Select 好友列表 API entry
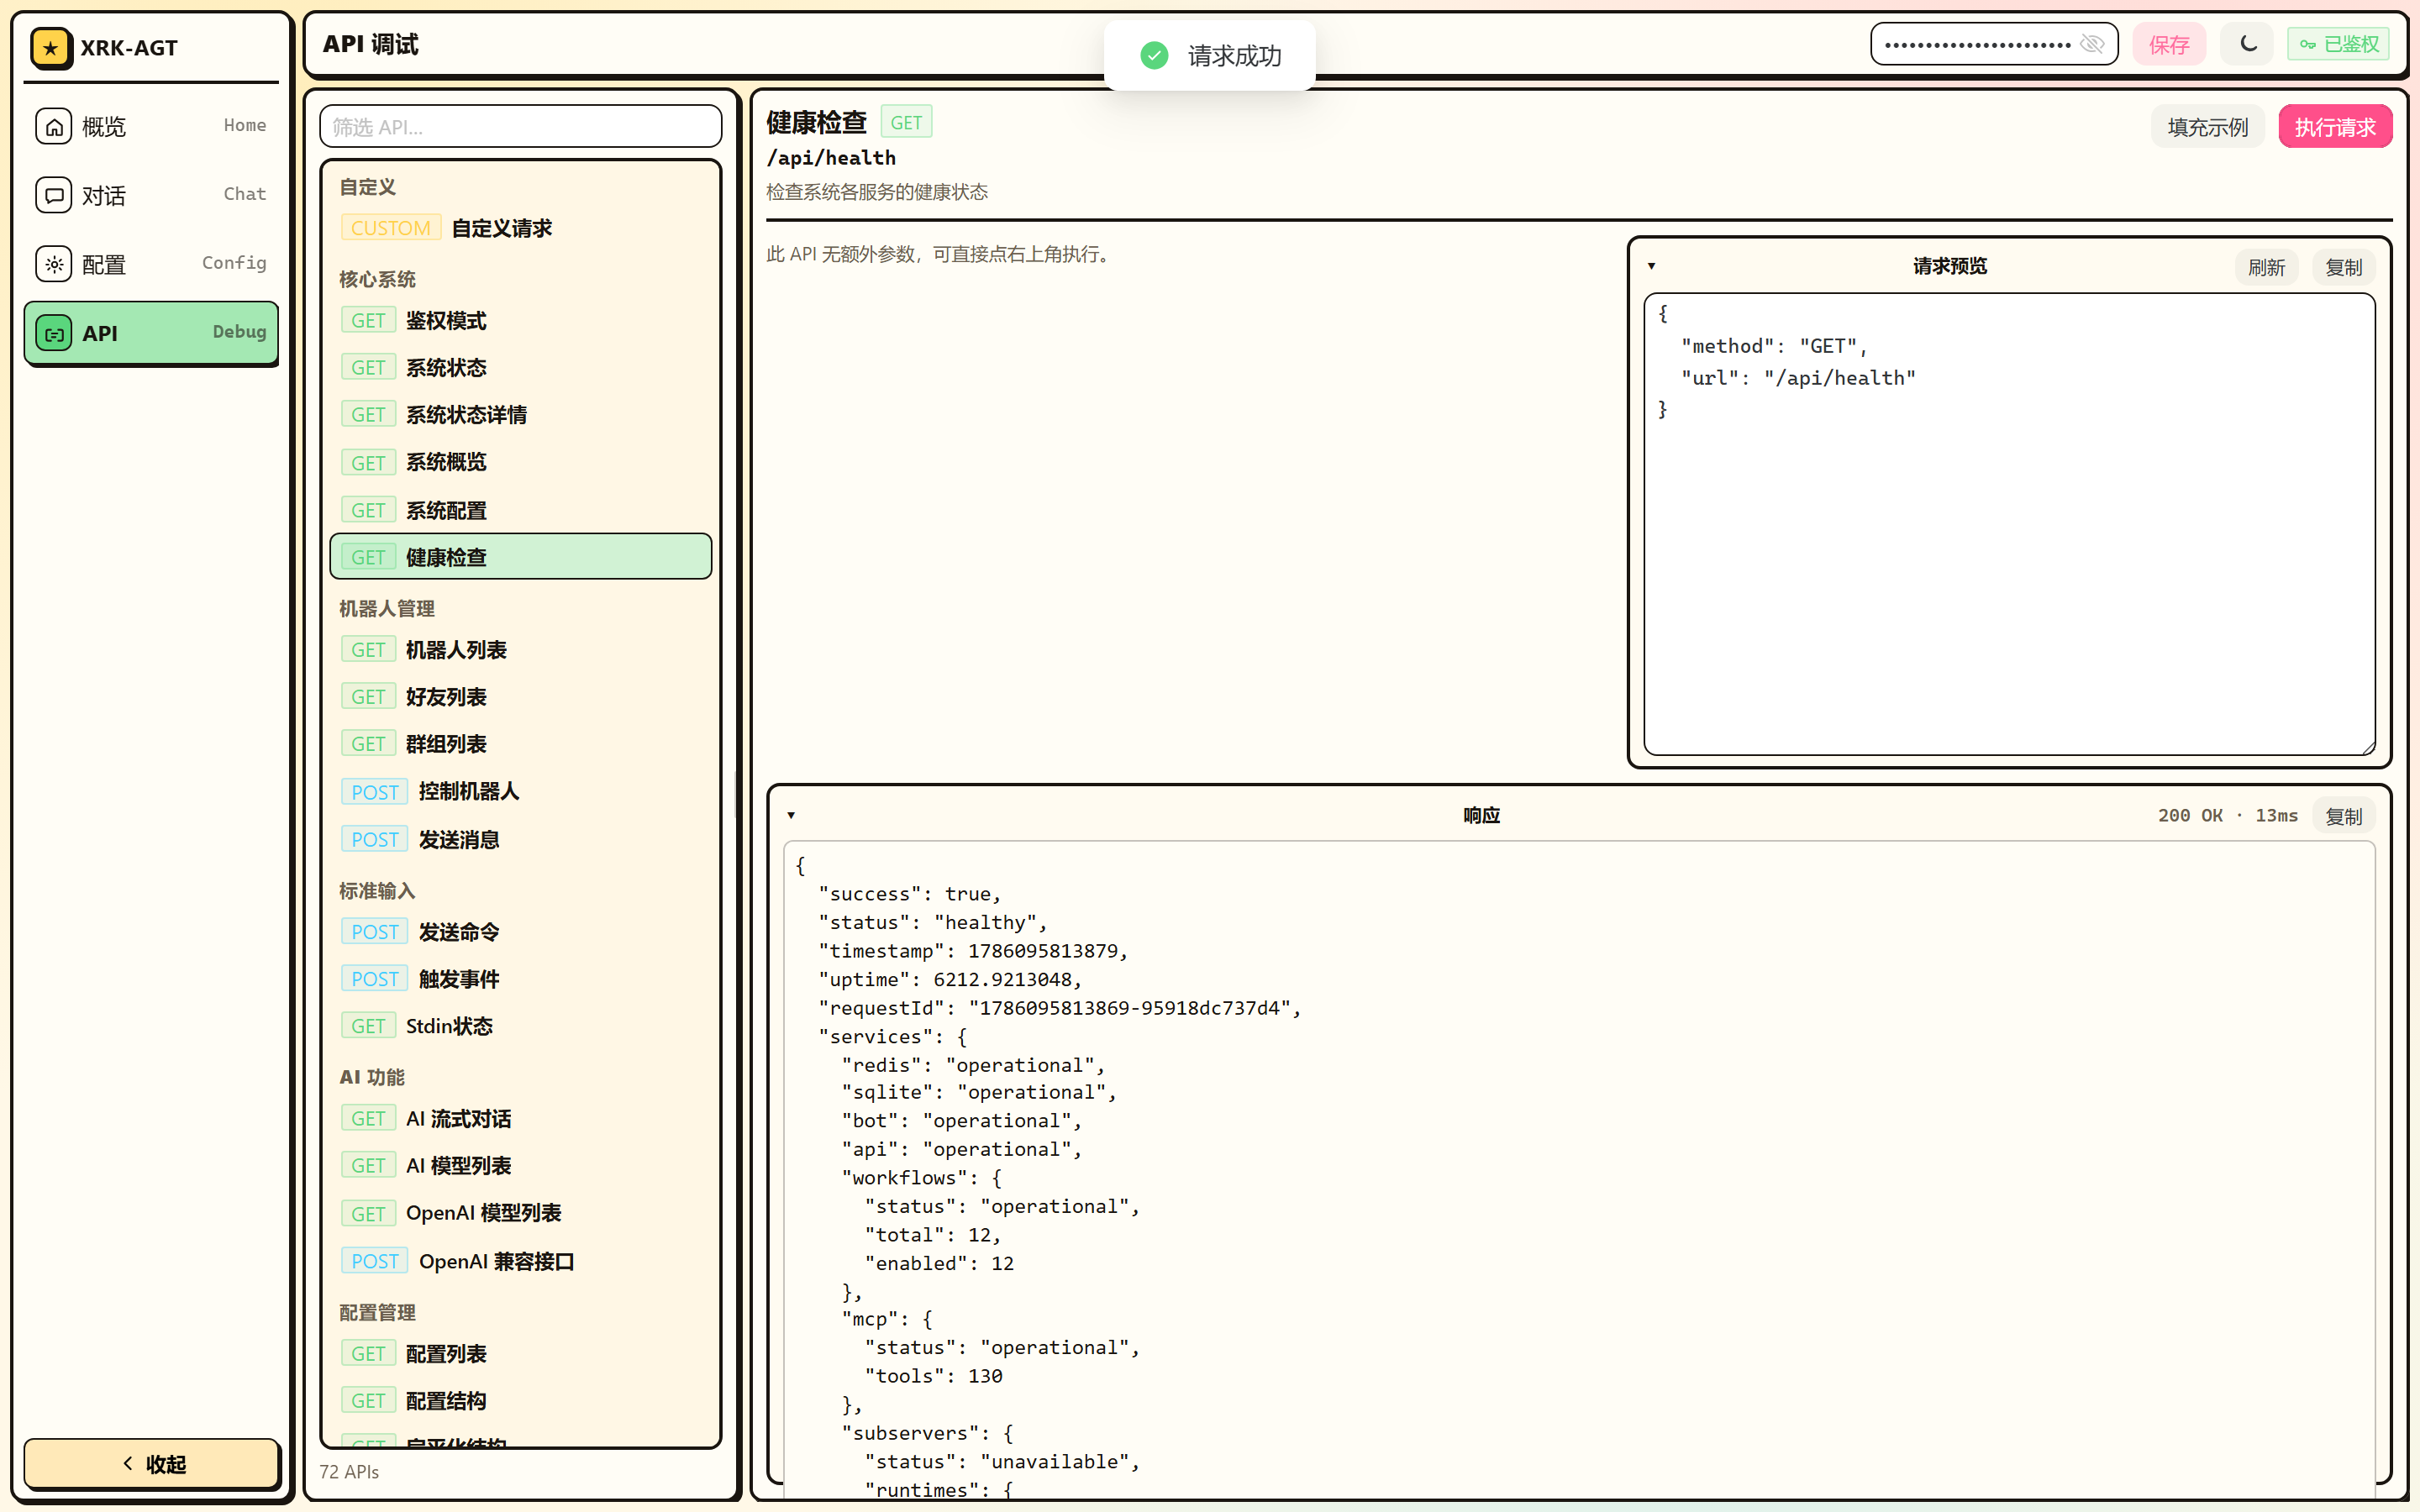 click(520, 697)
